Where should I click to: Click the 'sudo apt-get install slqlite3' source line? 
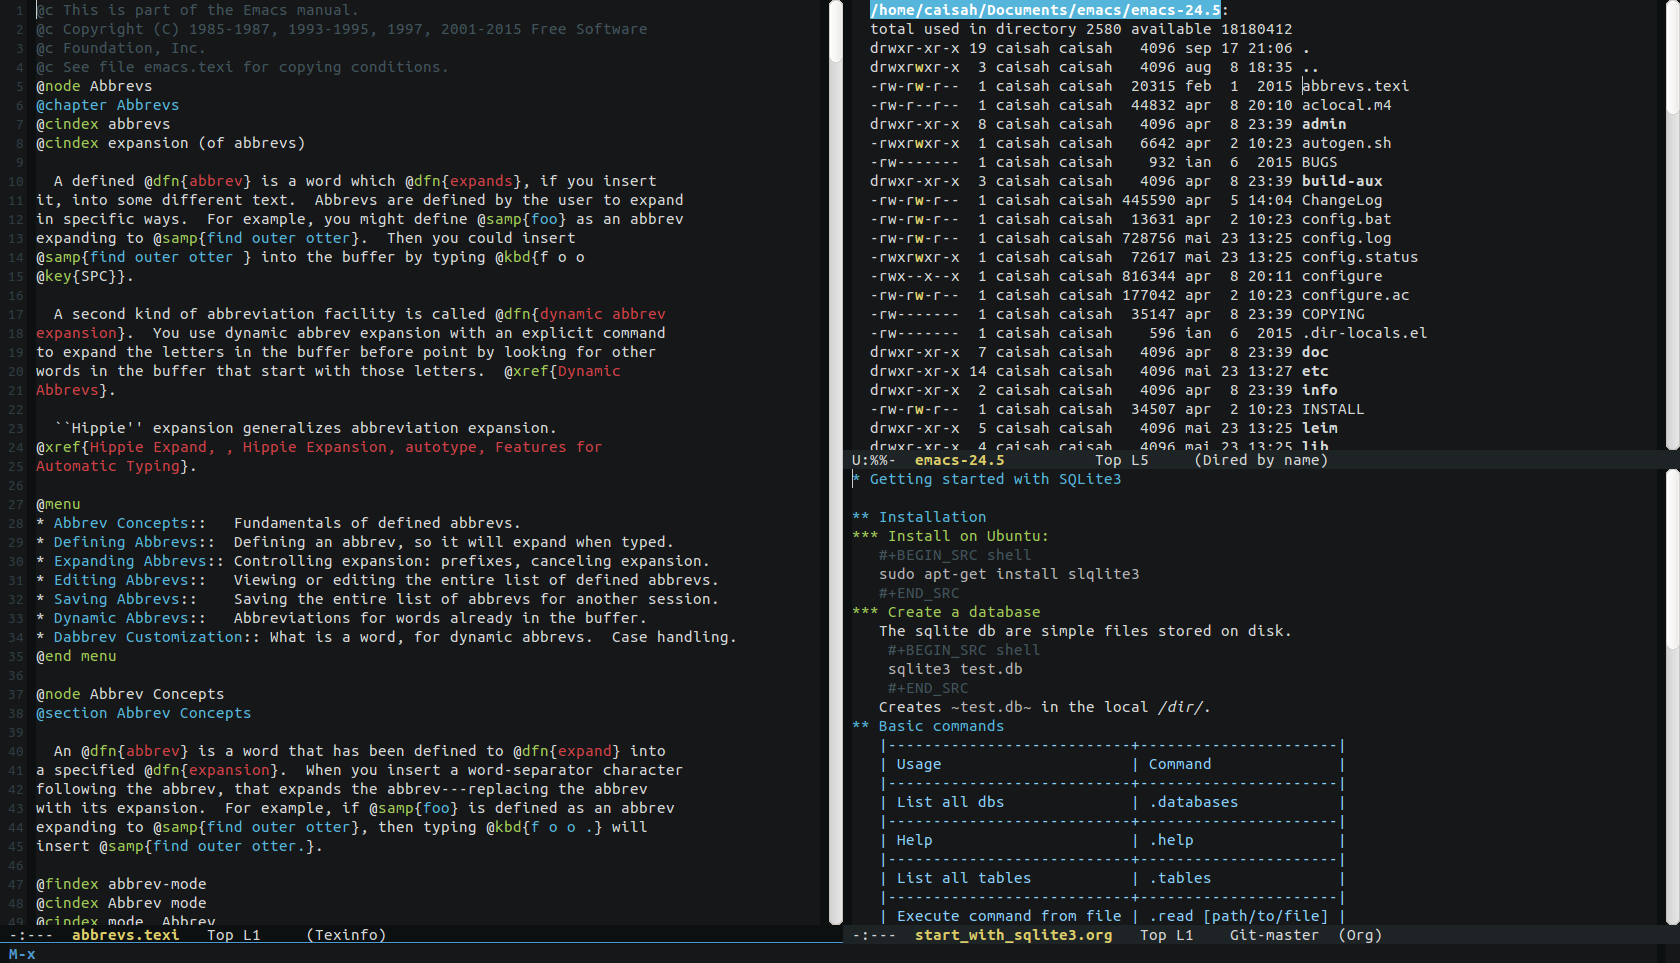pos(1009,574)
